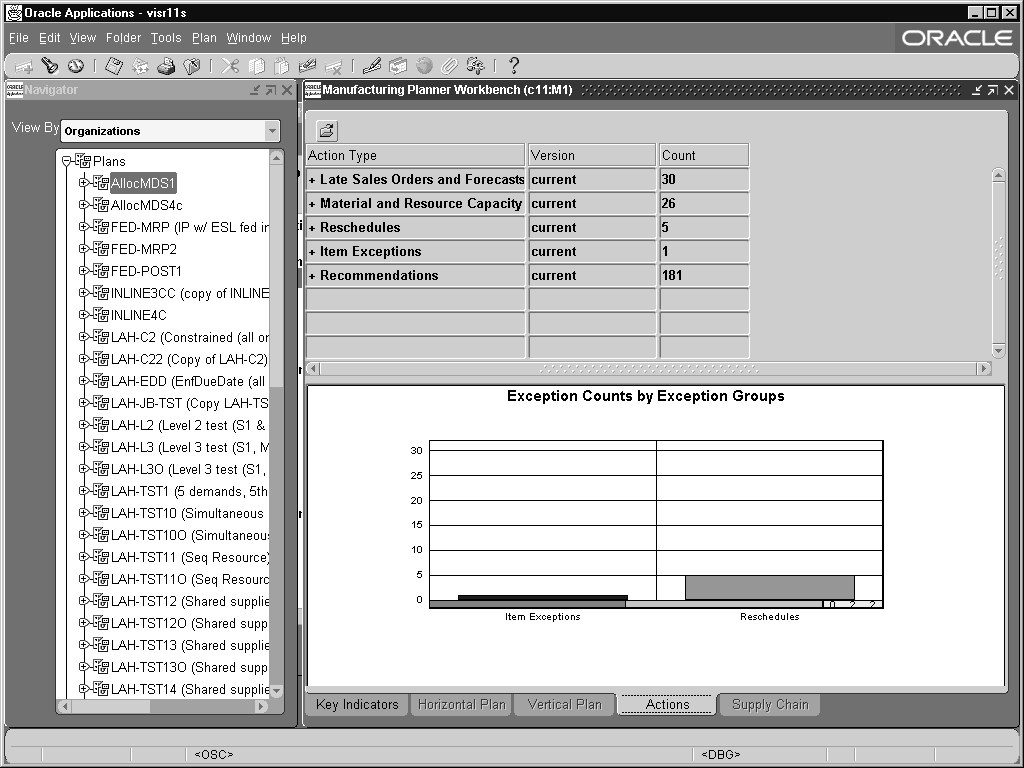Expand the Material and Resource Capacity row
Viewport: 1024px width, 768px height.
tap(312, 204)
